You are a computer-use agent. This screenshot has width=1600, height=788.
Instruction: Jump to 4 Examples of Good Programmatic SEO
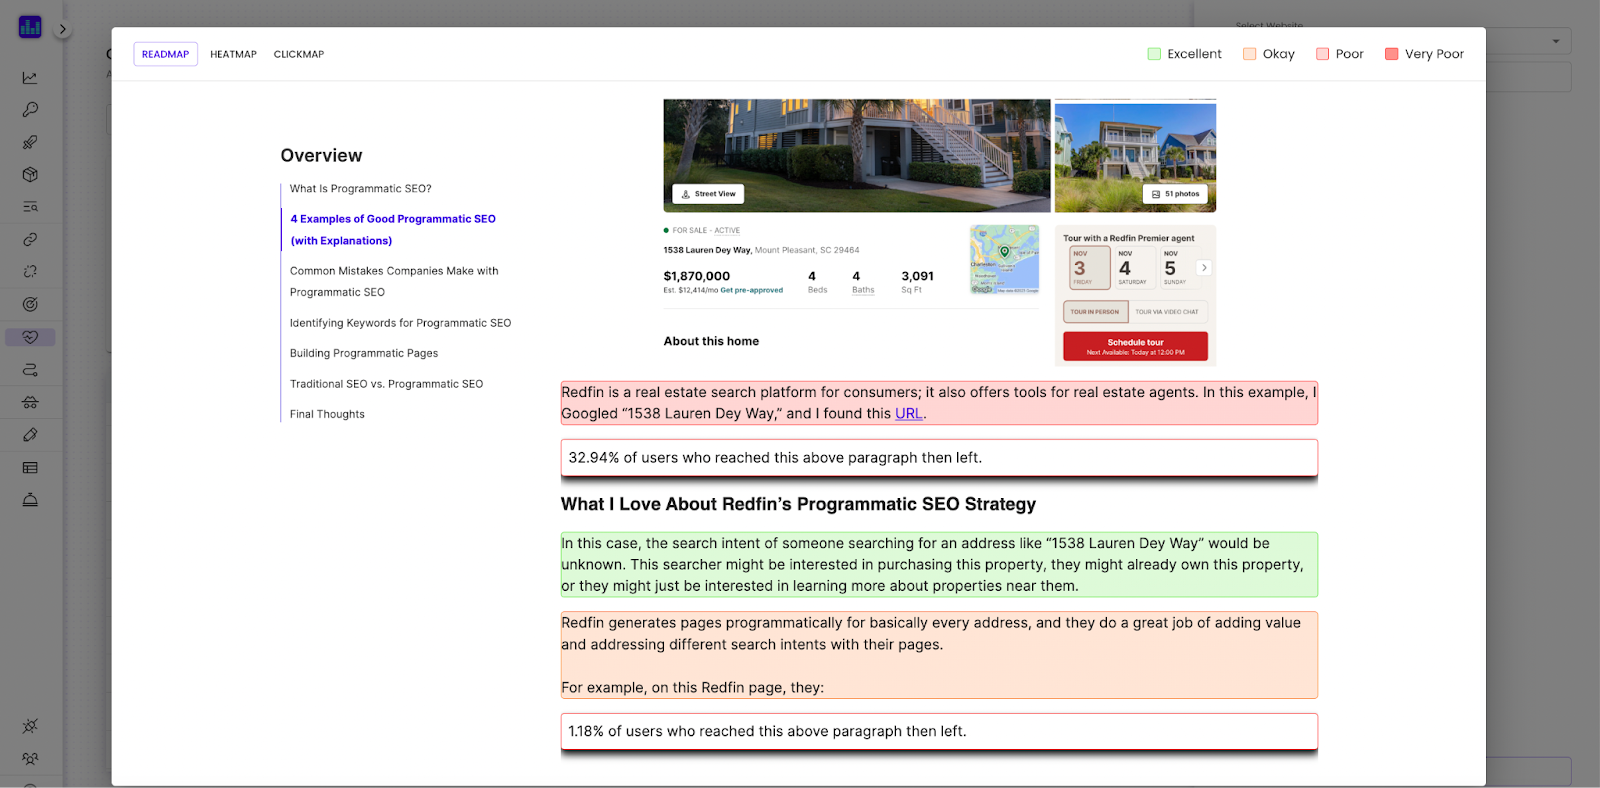tap(392, 230)
